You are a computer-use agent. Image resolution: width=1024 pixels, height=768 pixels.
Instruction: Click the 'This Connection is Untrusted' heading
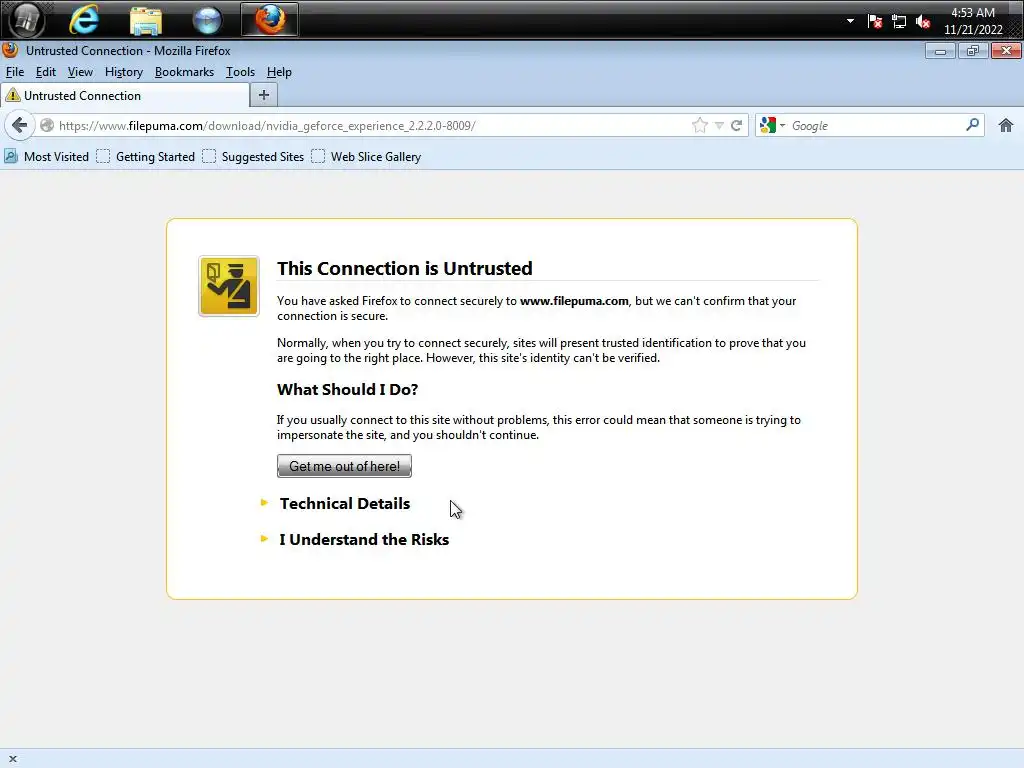point(404,268)
